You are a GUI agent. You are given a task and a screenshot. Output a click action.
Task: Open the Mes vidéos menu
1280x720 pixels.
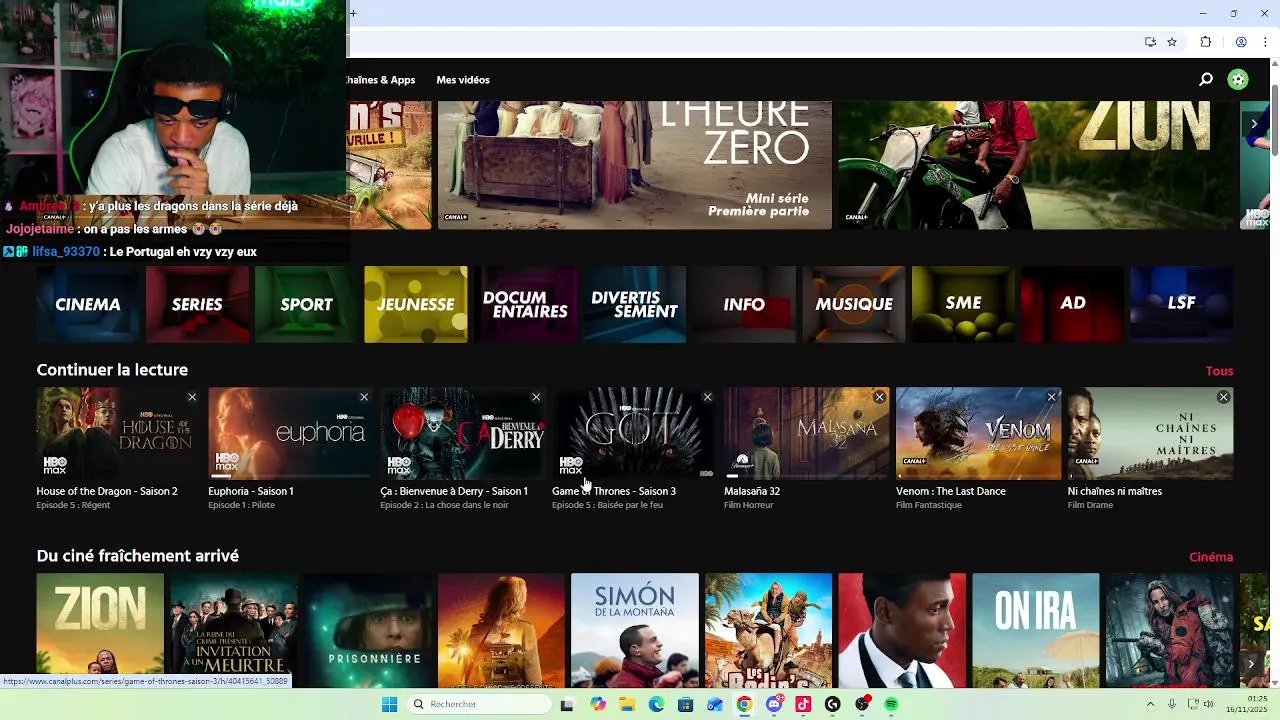(x=463, y=80)
